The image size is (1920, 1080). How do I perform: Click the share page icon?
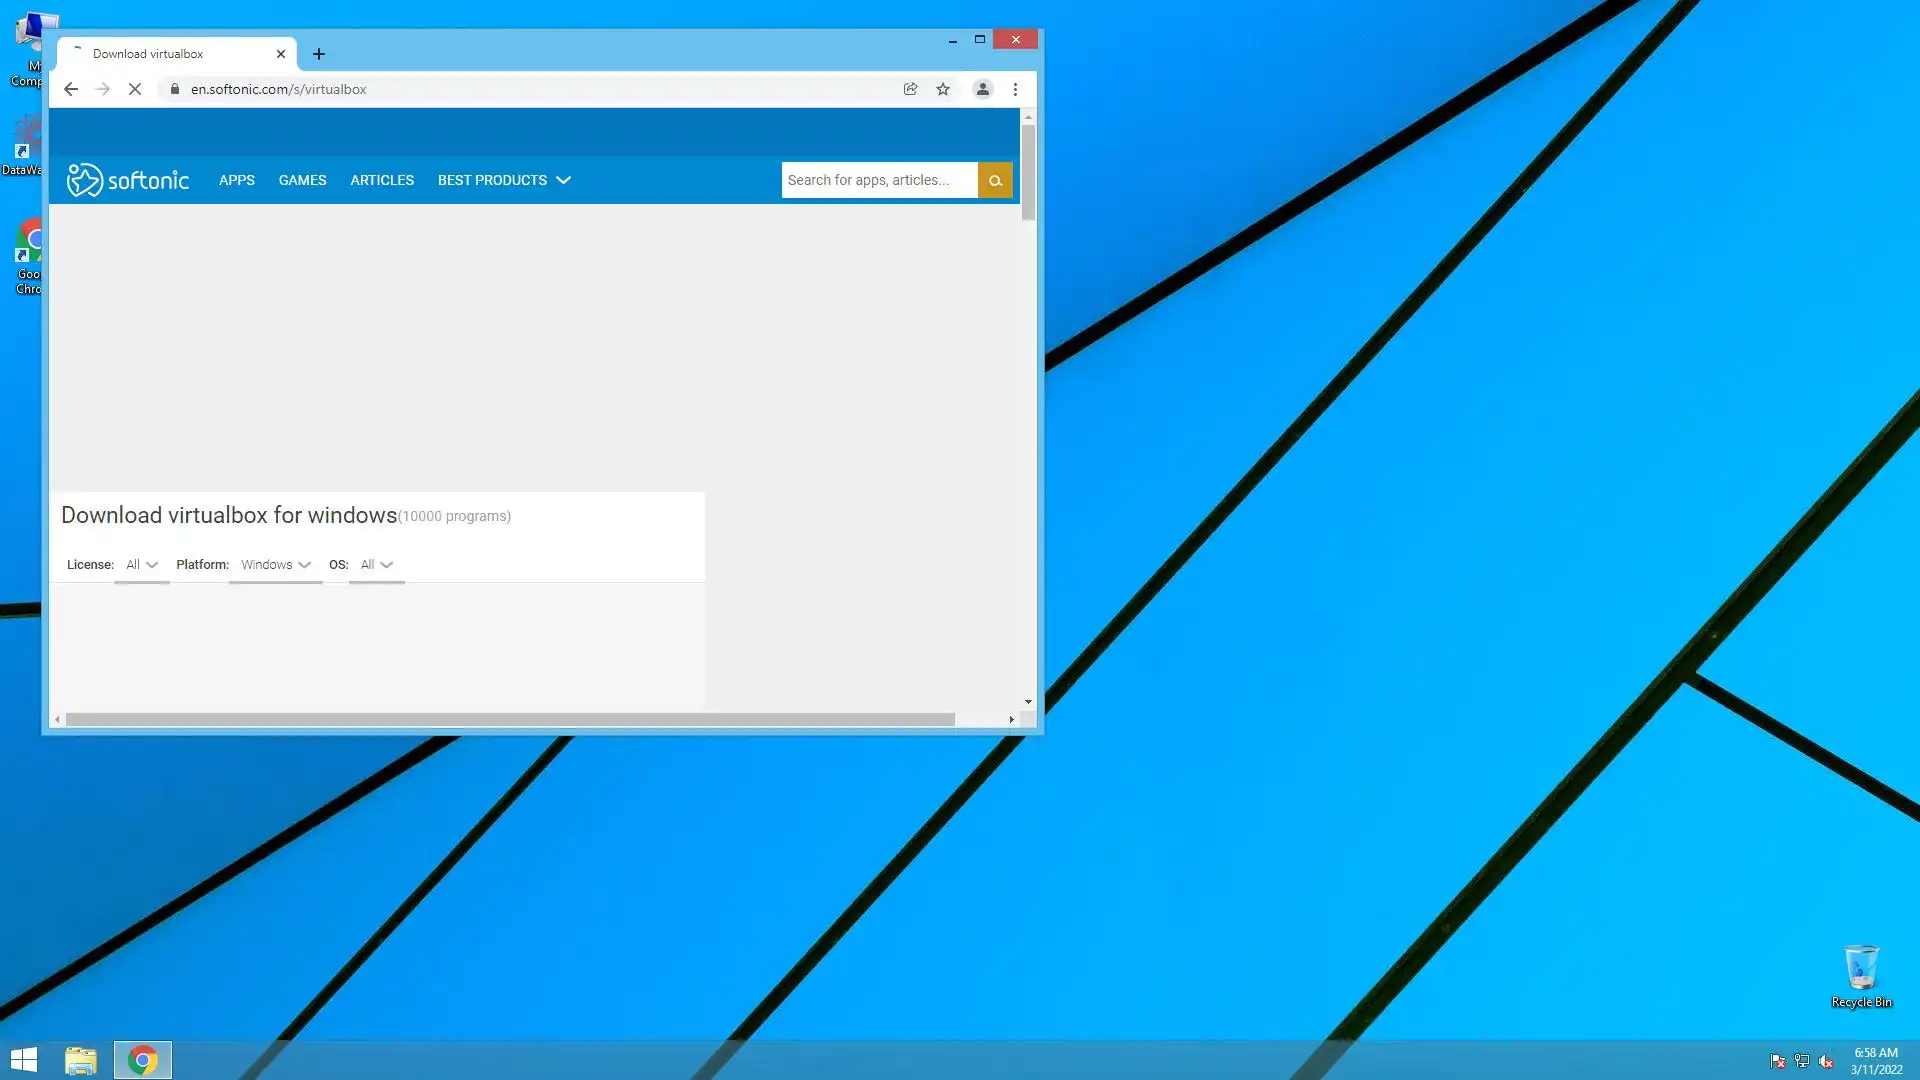coord(910,89)
